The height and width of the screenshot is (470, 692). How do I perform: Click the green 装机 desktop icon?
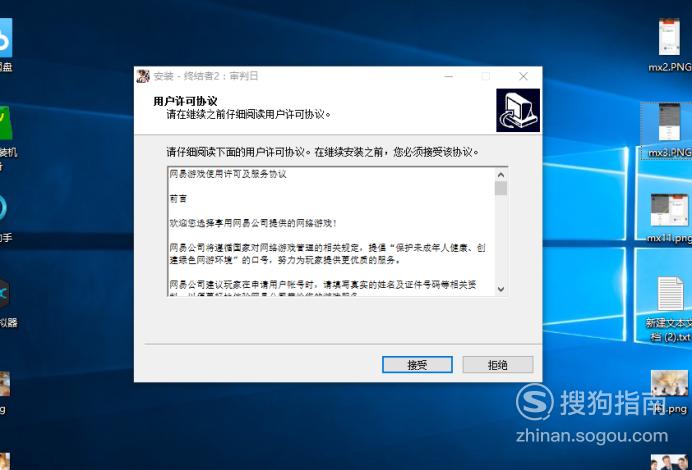click(7, 137)
